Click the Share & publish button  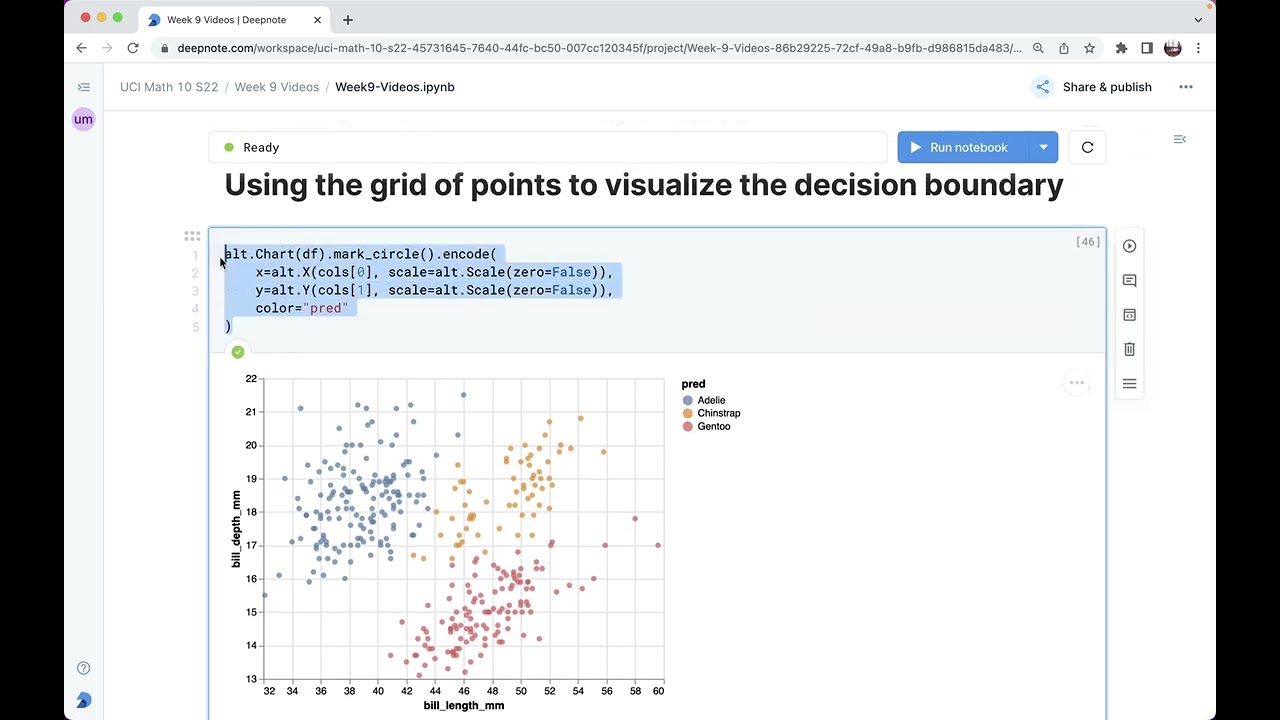point(1092,87)
